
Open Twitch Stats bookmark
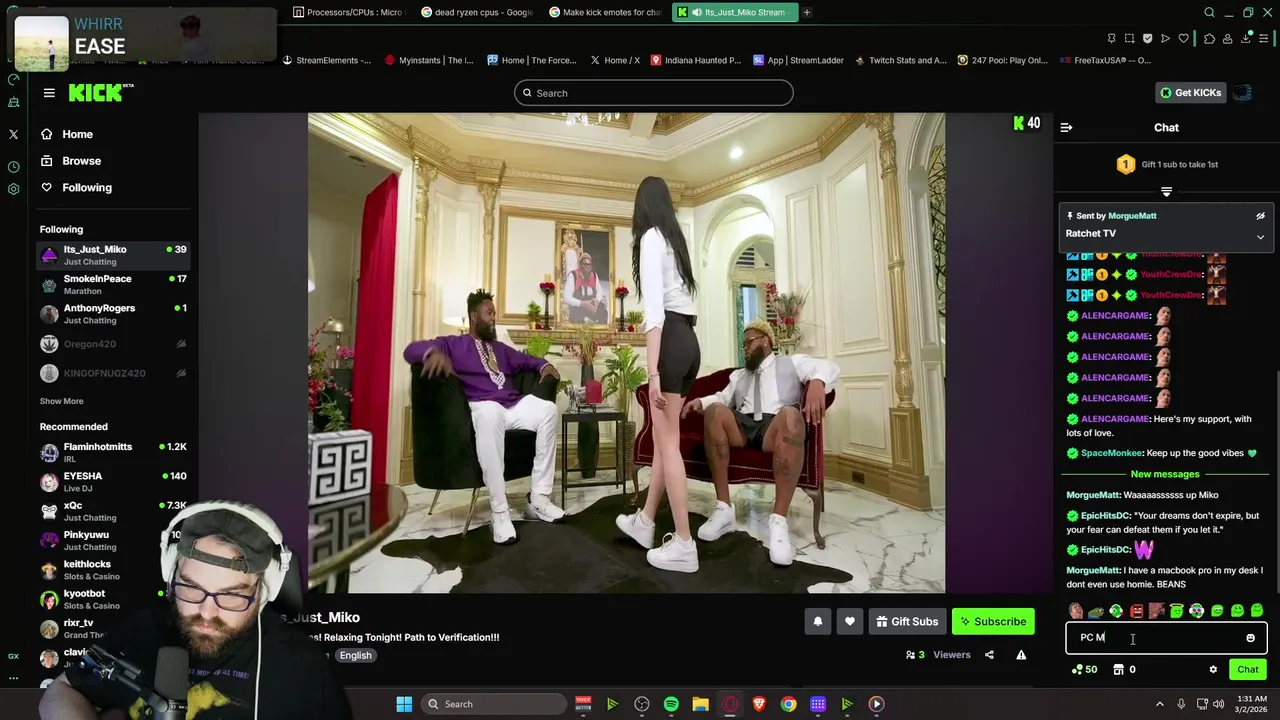[900, 60]
